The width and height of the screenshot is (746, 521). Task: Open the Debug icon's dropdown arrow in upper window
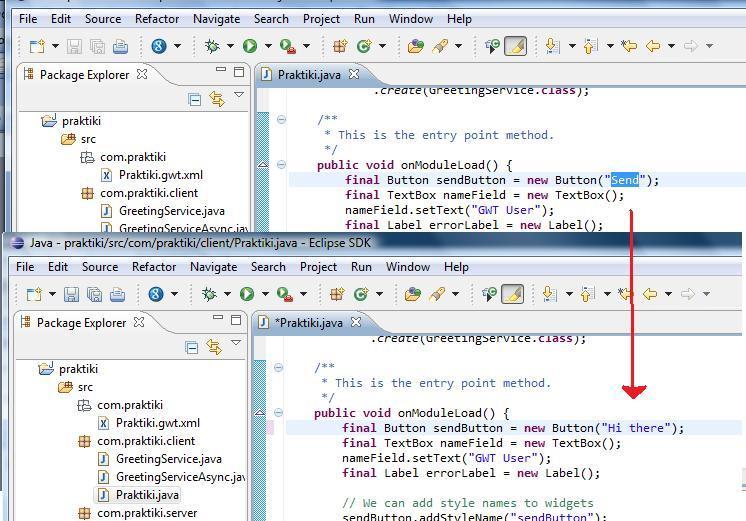[230, 46]
